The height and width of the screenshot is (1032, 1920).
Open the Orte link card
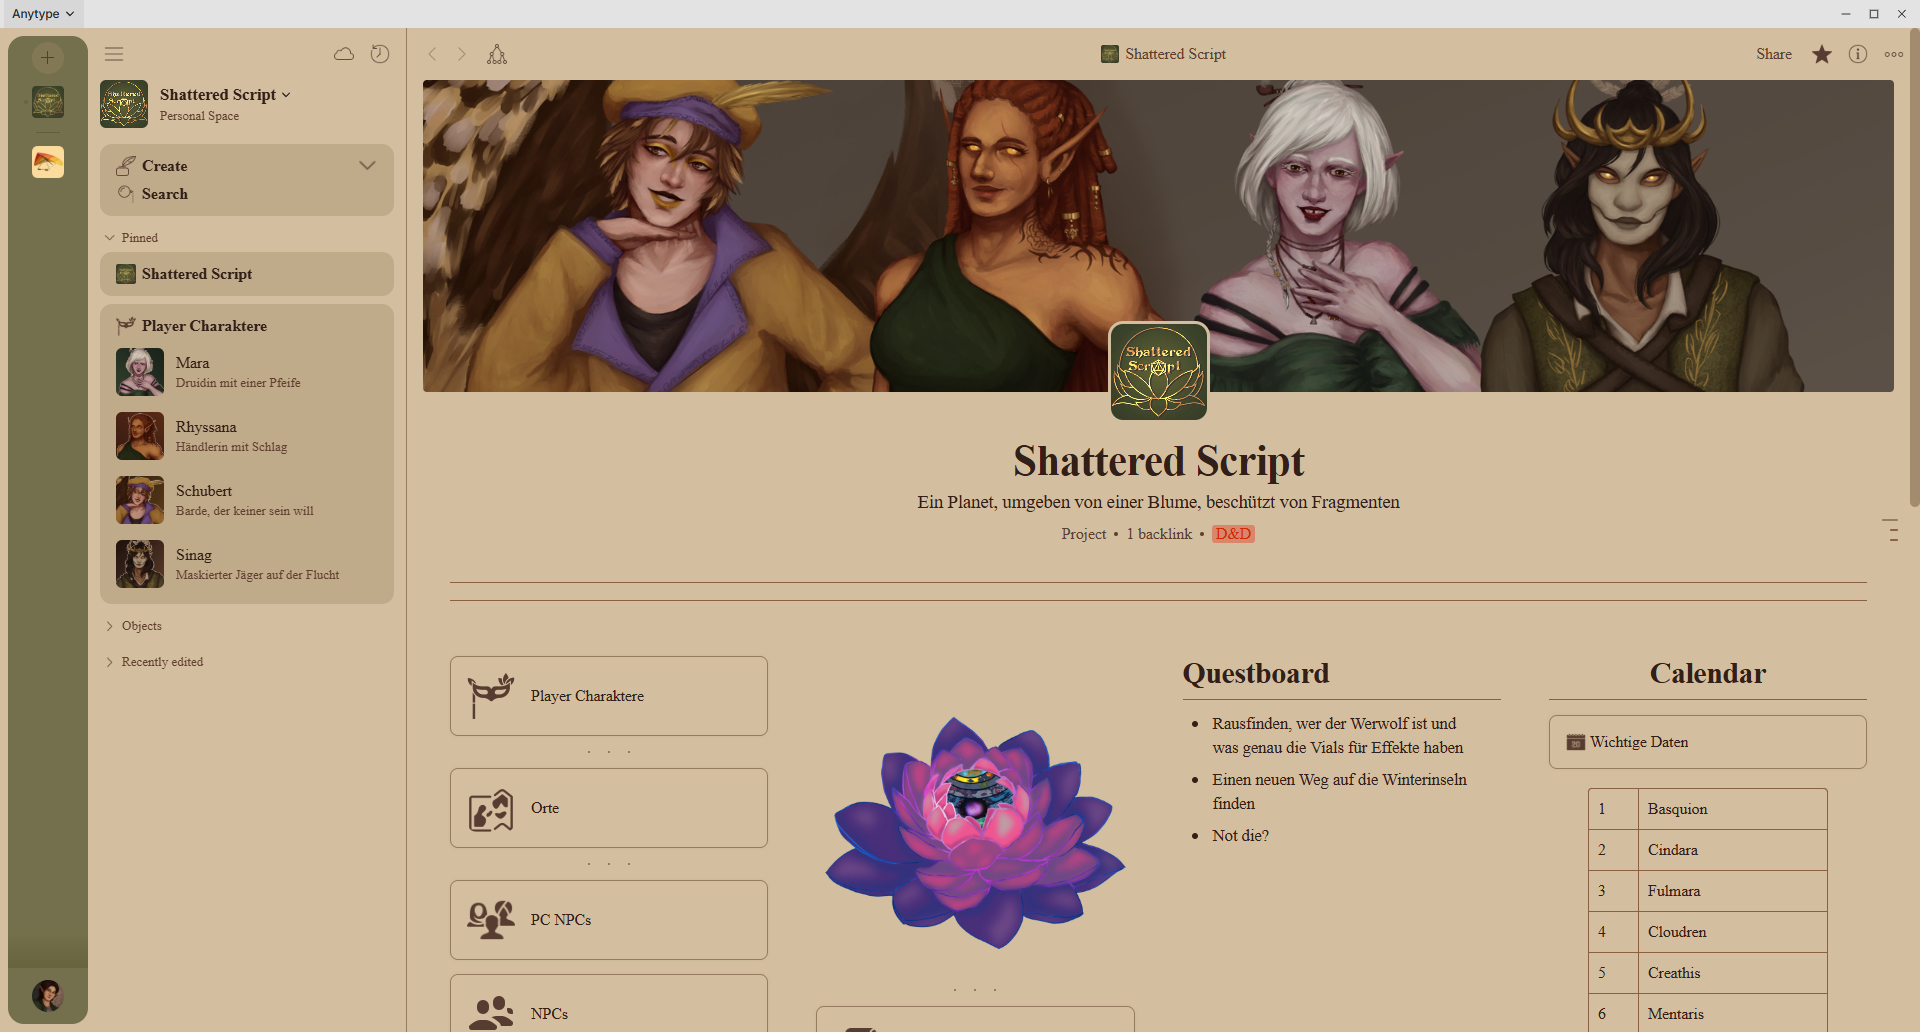pos(609,808)
